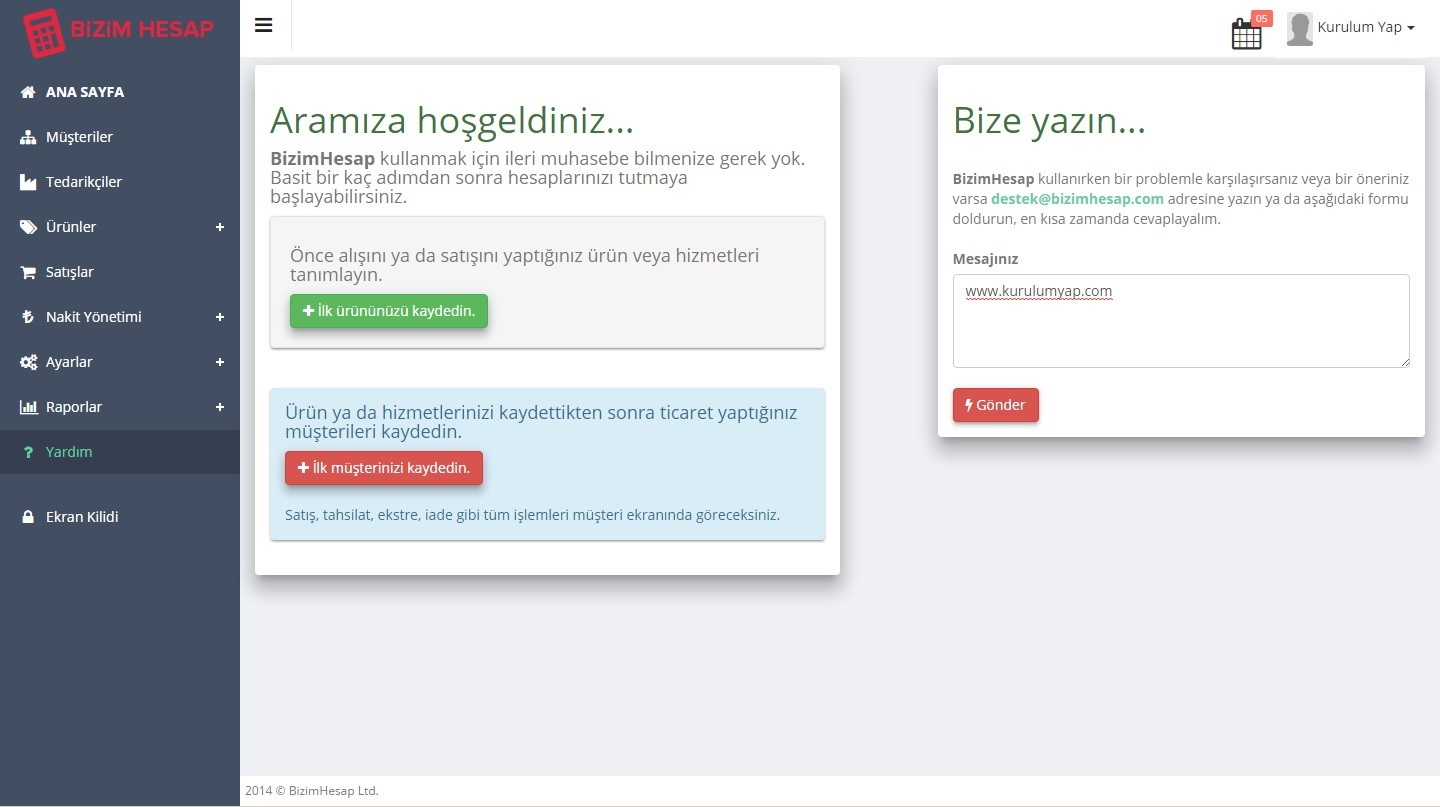Click the Yardım question mark icon

(28, 452)
